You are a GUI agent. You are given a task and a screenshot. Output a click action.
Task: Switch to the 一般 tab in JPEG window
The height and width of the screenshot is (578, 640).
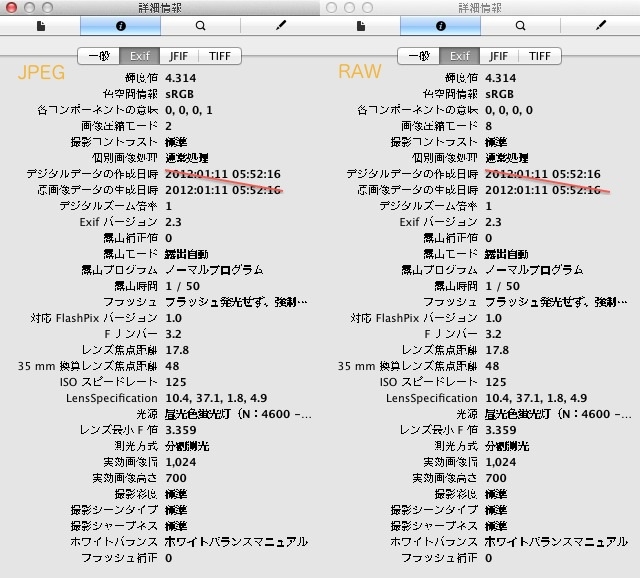click(x=99, y=56)
